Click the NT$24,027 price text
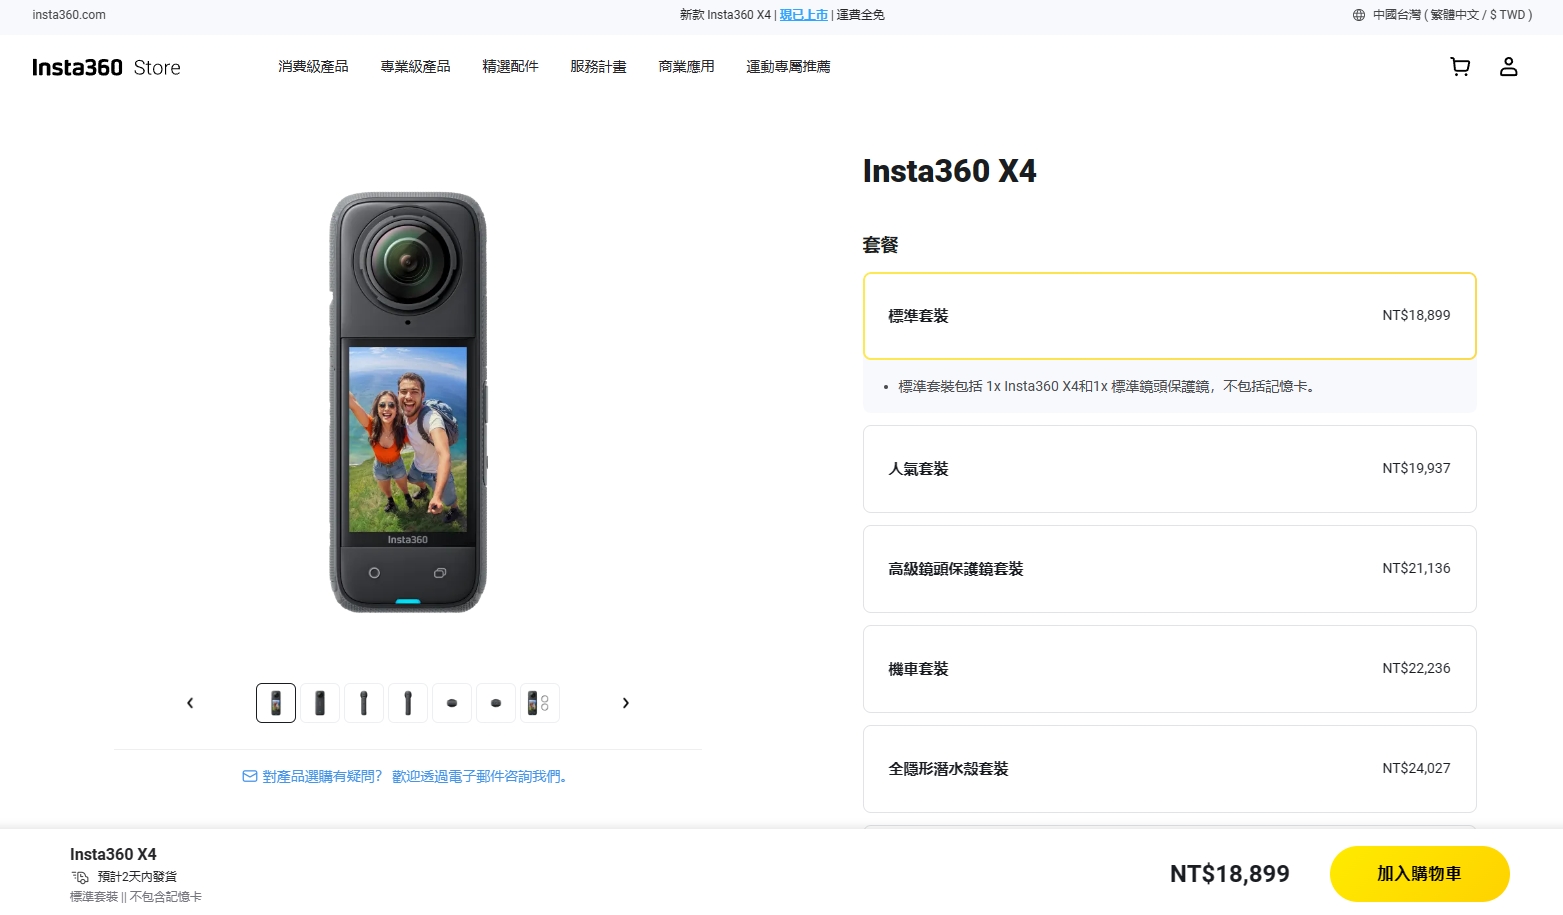The image size is (1563, 915). click(x=1416, y=768)
